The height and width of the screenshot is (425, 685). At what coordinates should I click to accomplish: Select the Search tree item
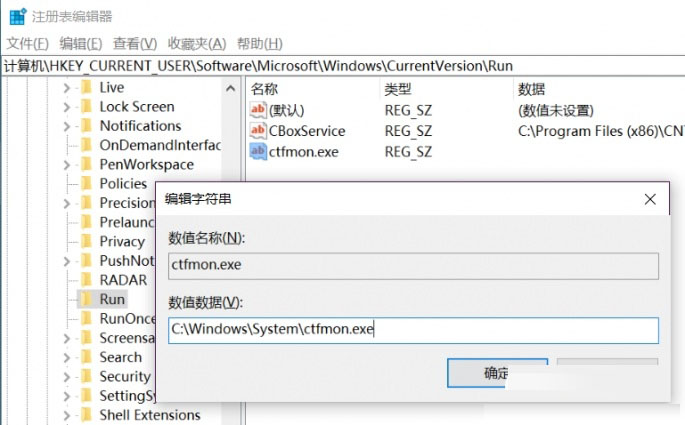click(x=120, y=357)
